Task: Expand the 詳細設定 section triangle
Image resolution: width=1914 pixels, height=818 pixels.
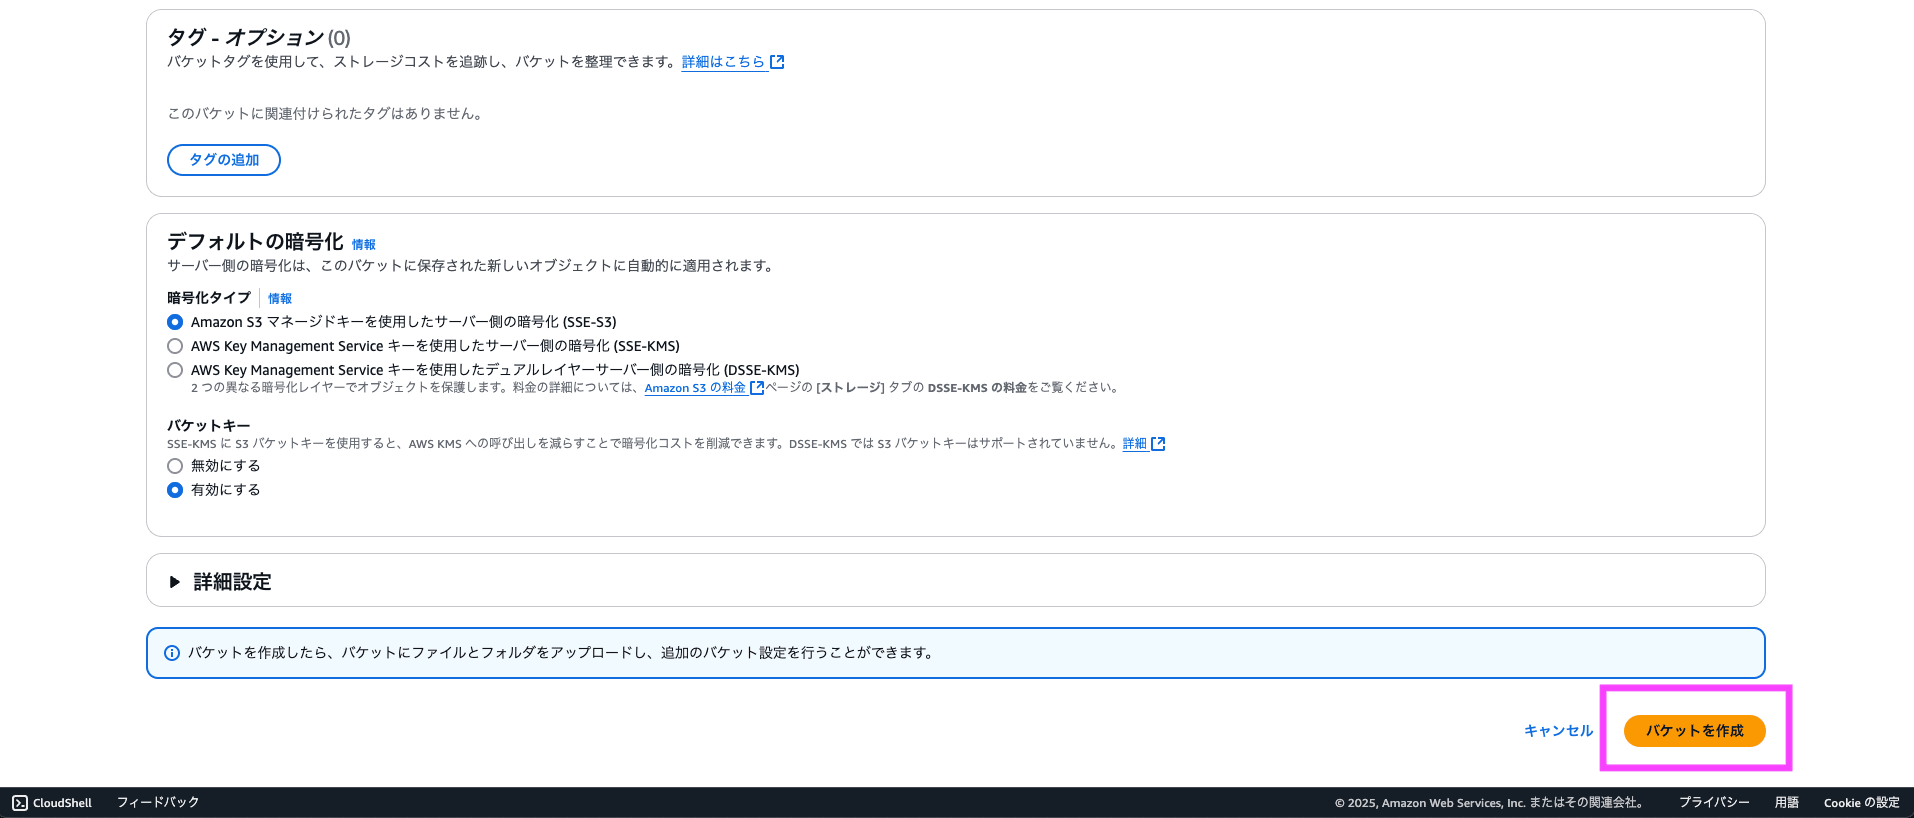Action: point(175,582)
